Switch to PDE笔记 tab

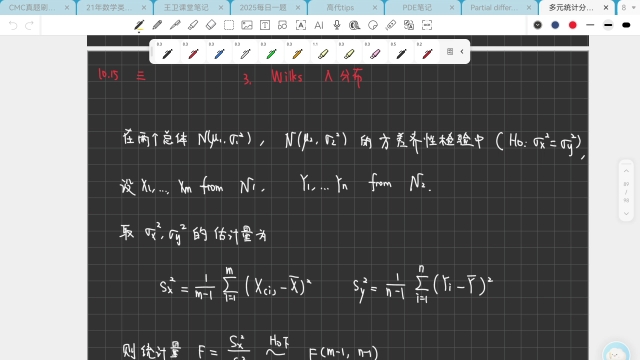click(x=417, y=7)
